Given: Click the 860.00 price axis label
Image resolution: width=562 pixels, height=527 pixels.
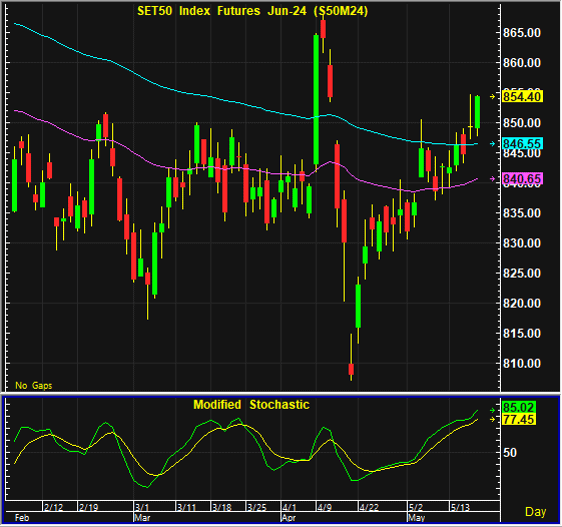Looking at the screenshot, I should coord(522,63).
